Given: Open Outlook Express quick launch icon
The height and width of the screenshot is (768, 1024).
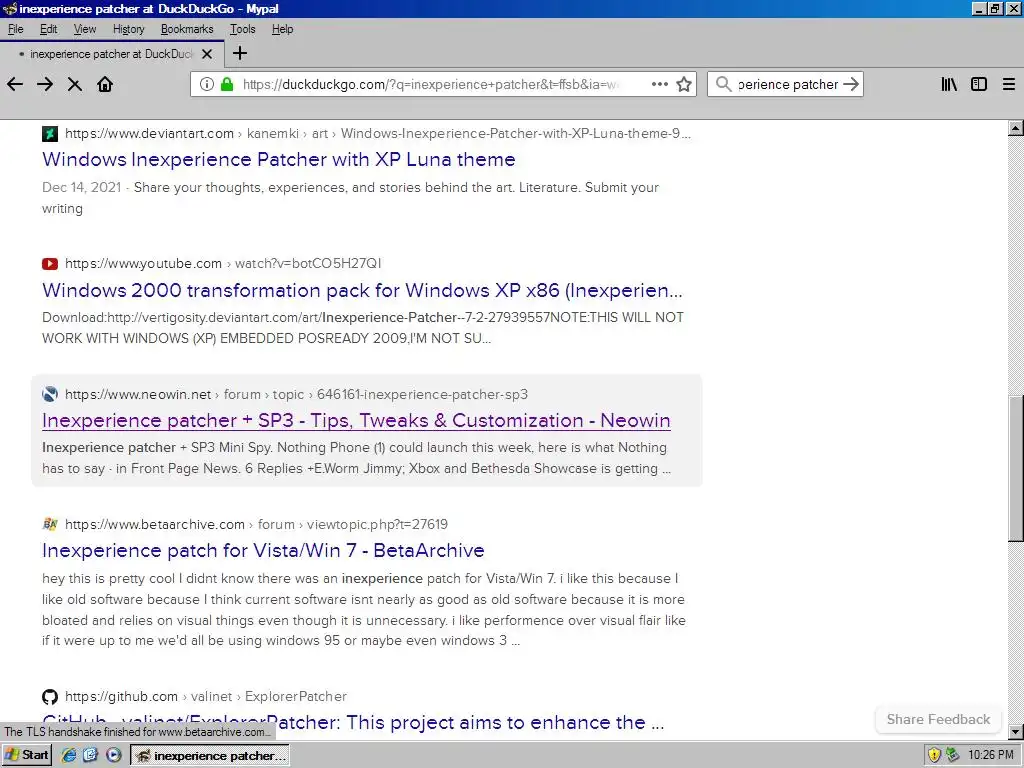Looking at the screenshot, I should coord(90,756).
